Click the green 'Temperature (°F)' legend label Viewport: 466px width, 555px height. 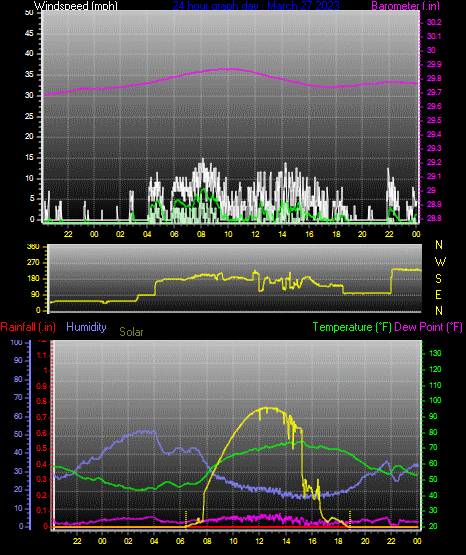(x=352, y=327)
